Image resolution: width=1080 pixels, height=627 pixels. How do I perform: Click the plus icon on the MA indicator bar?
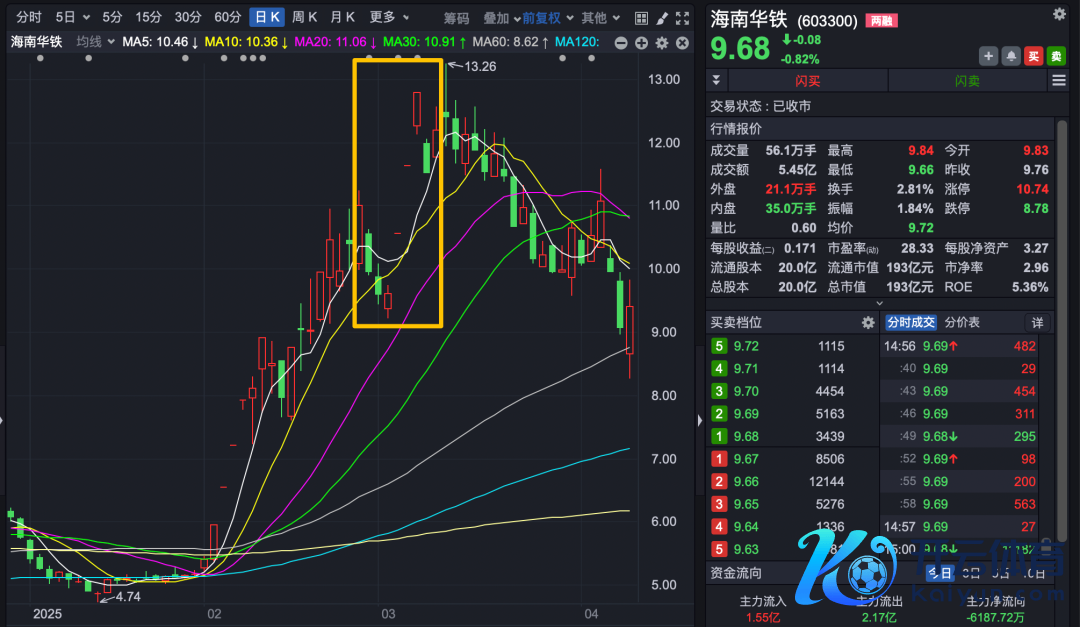pos(641,42)
